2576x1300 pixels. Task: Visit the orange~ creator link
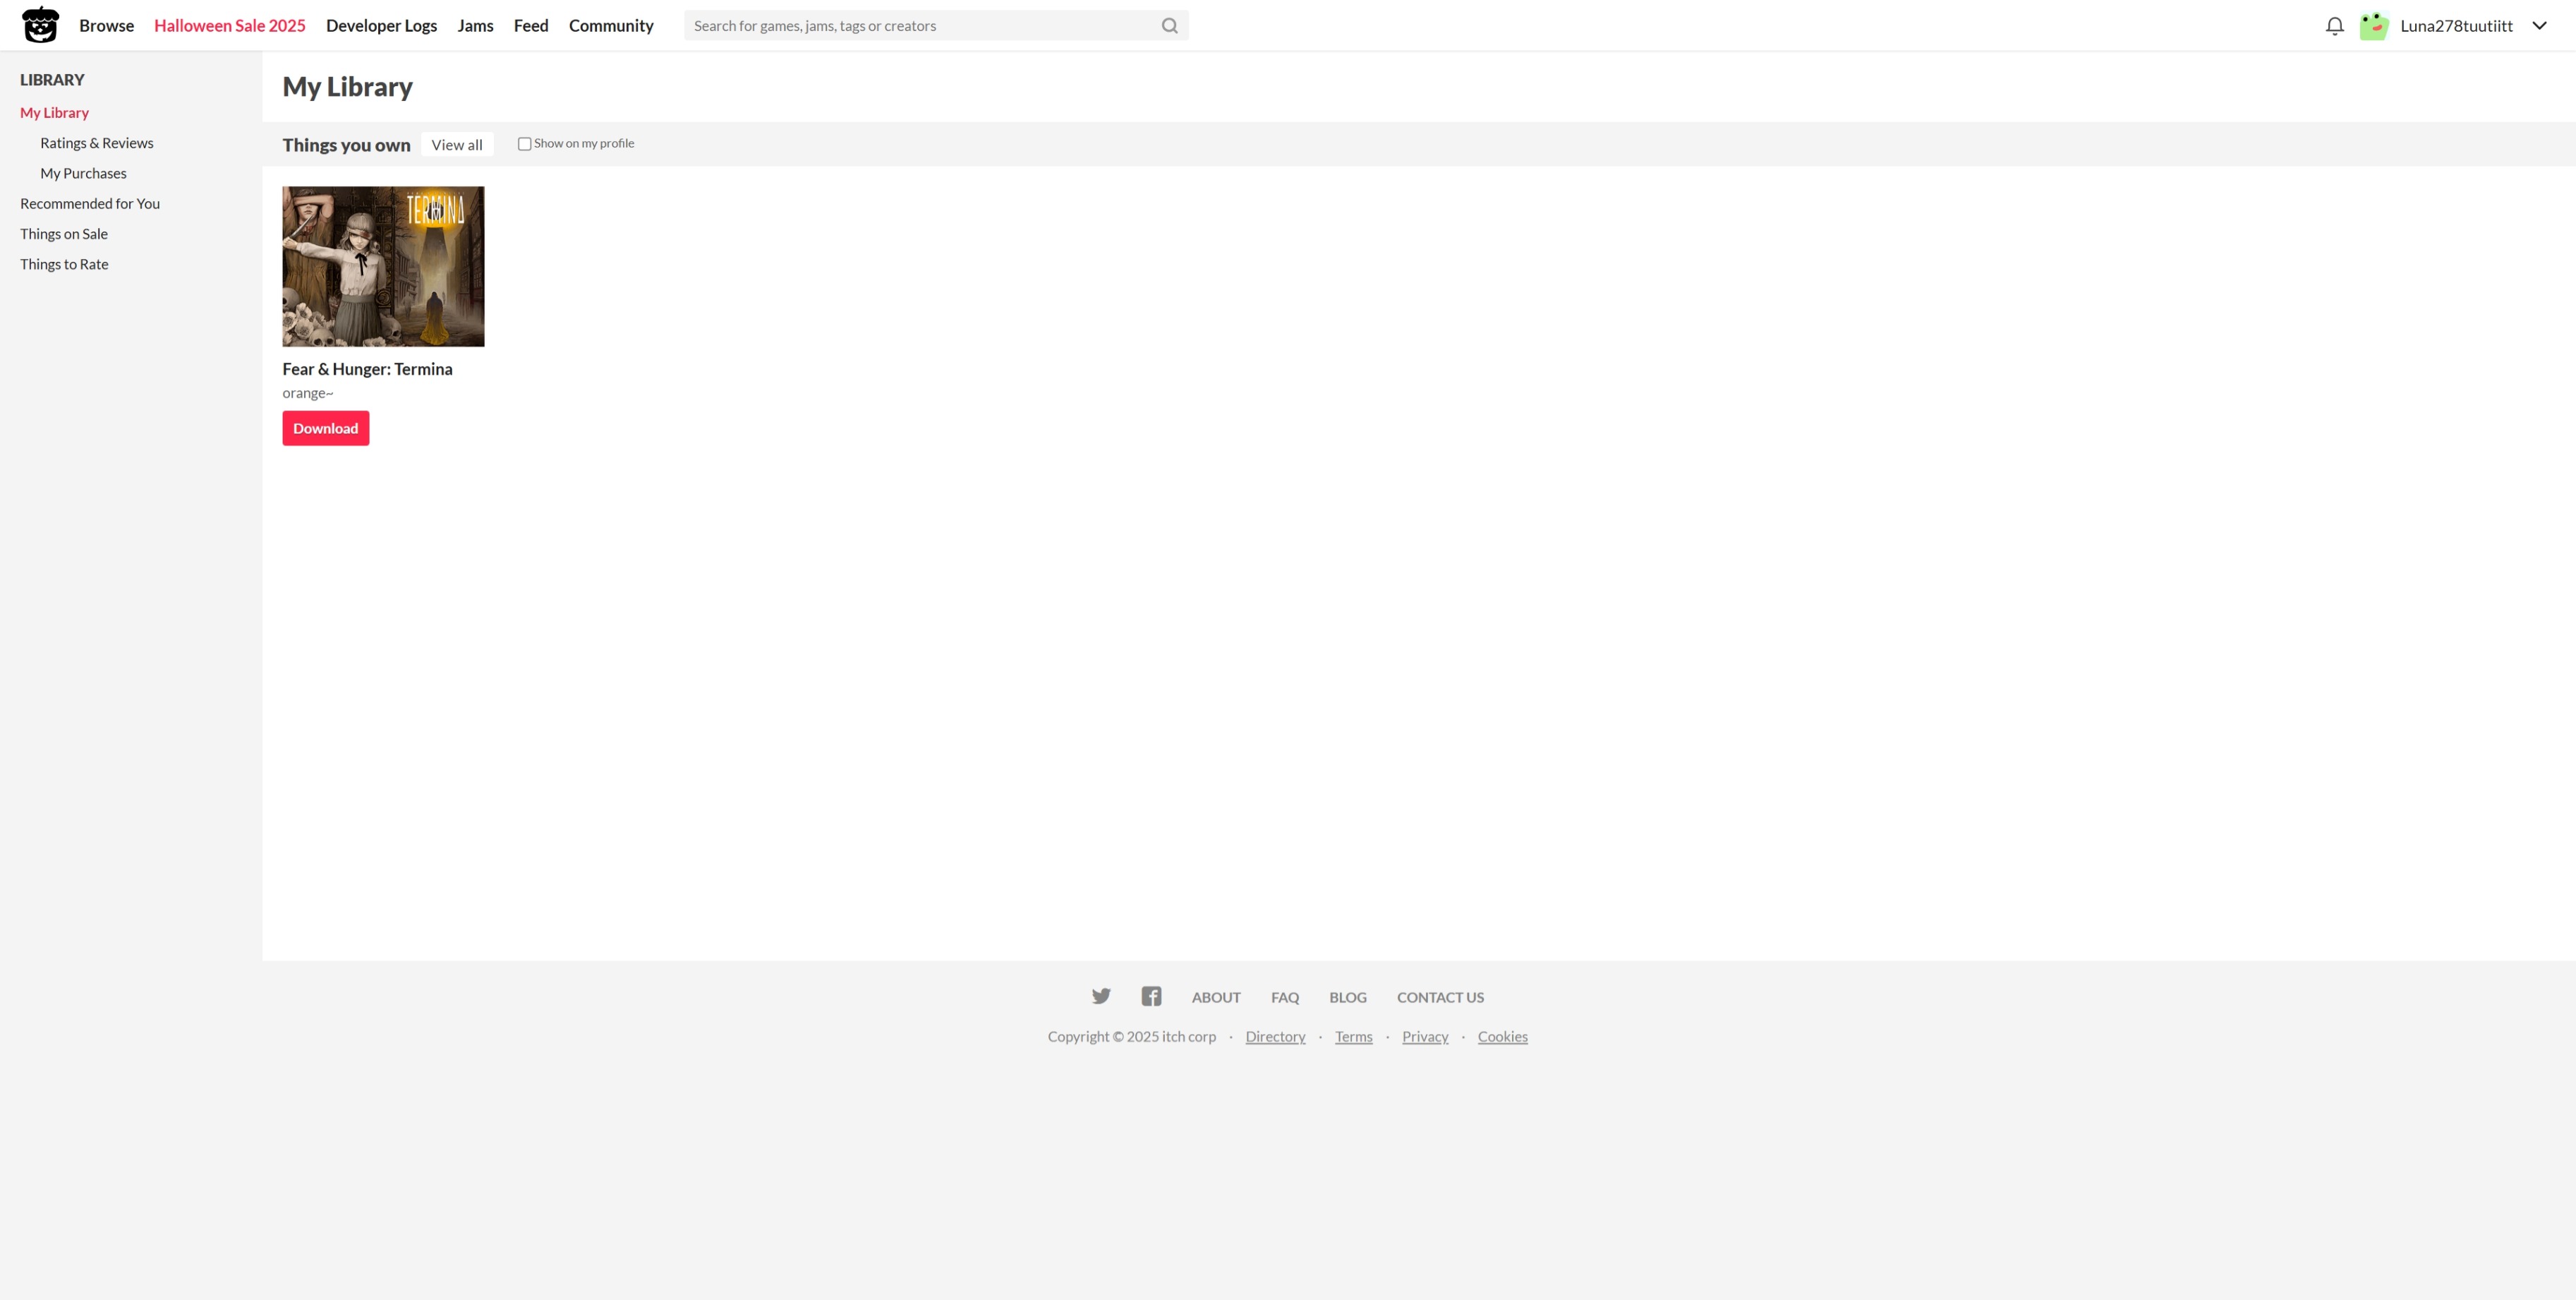pos(307,393)
